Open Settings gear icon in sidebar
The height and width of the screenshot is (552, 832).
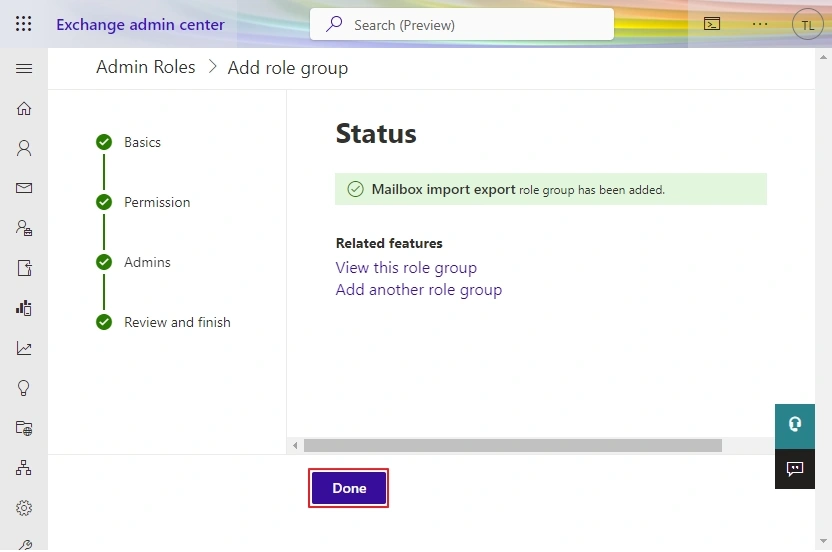click(x=24, y=508)
